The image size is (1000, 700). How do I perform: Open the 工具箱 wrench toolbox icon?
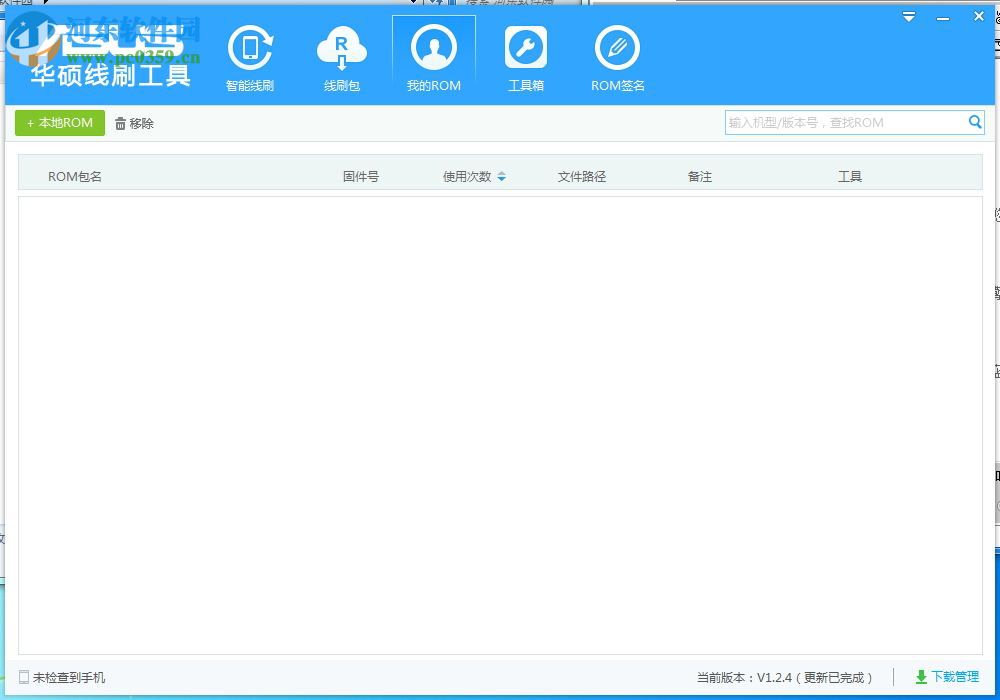[x=526, y=45]
